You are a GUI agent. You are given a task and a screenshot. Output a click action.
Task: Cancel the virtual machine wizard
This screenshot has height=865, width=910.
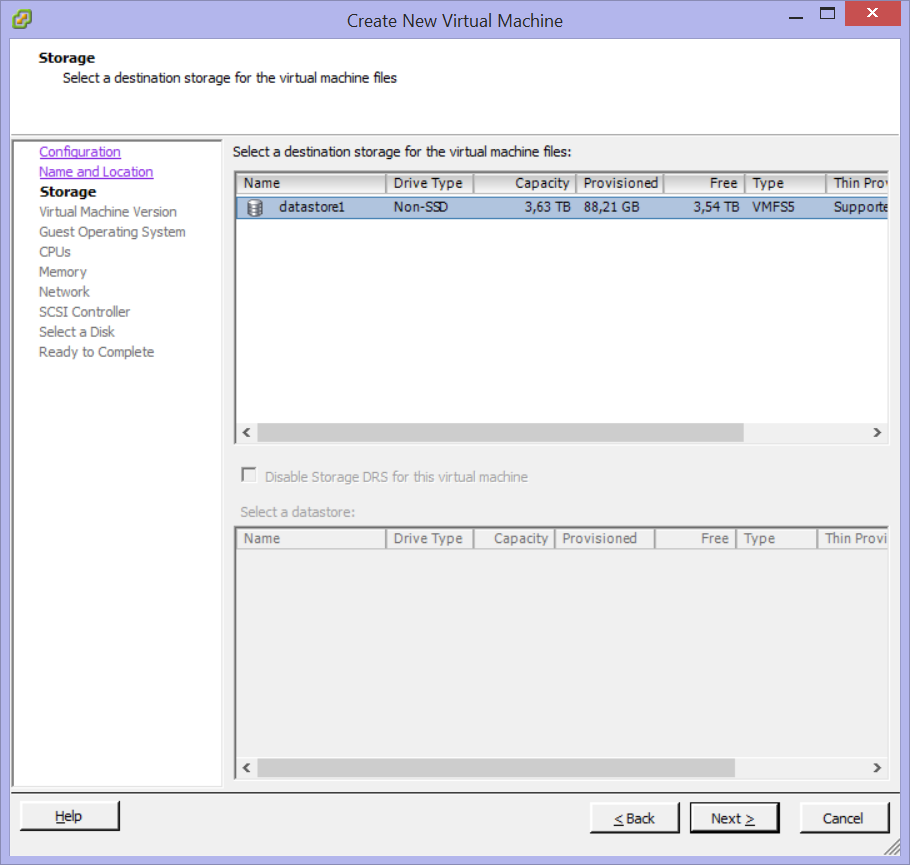tap(844, 818)
